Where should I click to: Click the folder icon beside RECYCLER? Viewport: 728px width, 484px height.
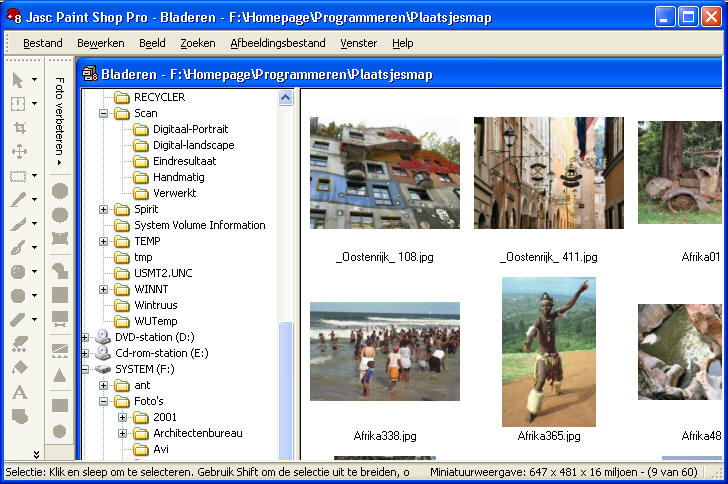tap(122, 97)
